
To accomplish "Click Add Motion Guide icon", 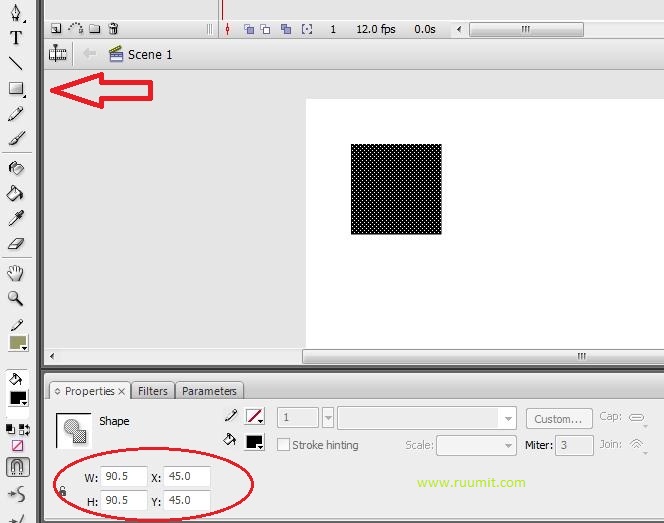I will point(75,29).
